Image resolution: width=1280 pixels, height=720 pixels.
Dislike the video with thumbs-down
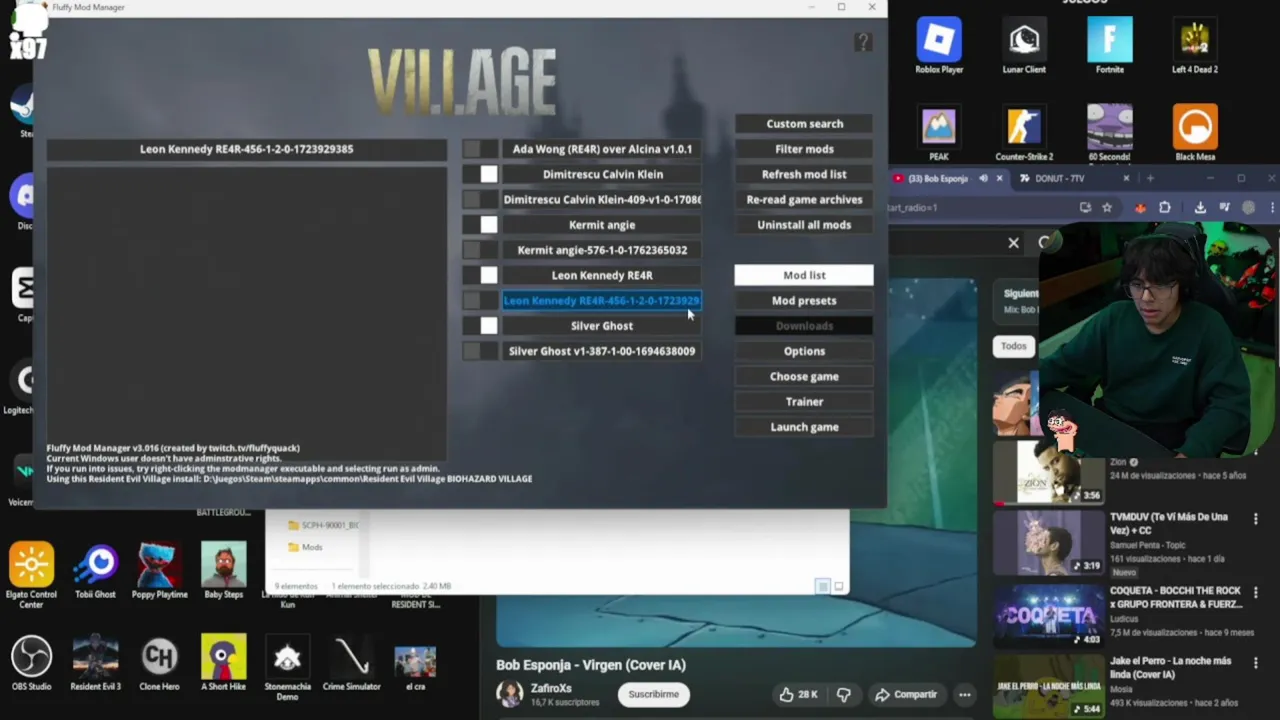pos(844,694)
